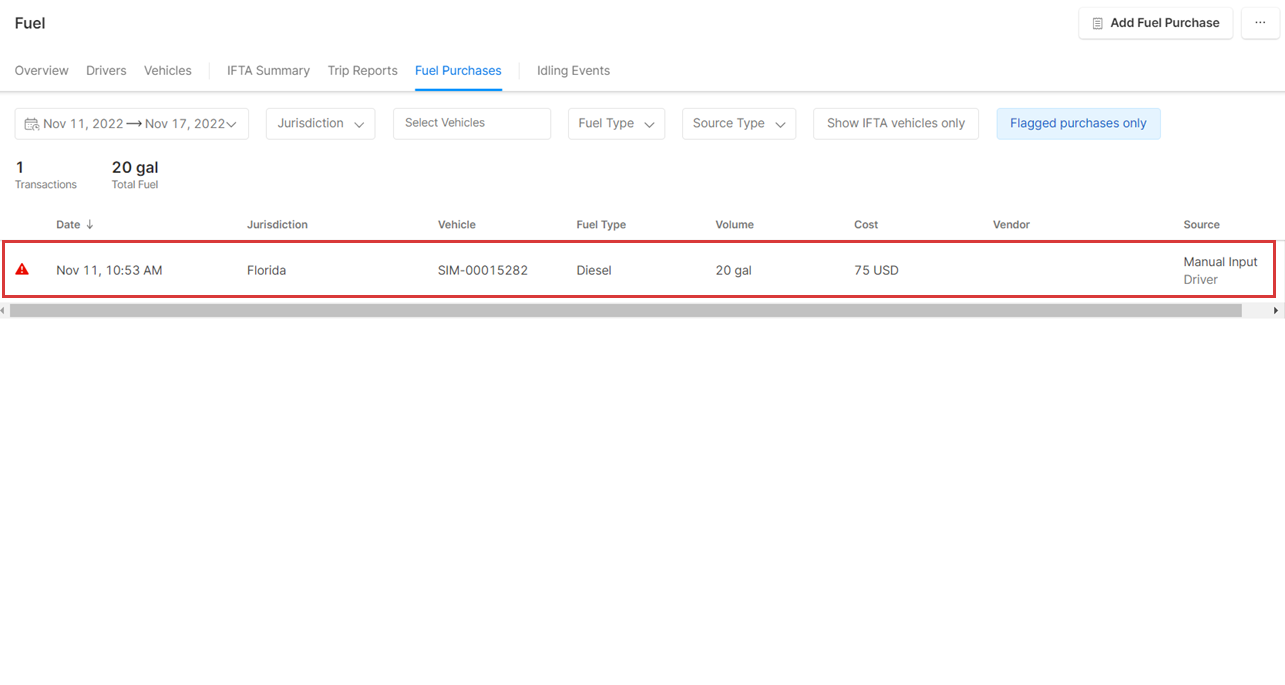Go to the Idling Events tab

click(573, 71)
